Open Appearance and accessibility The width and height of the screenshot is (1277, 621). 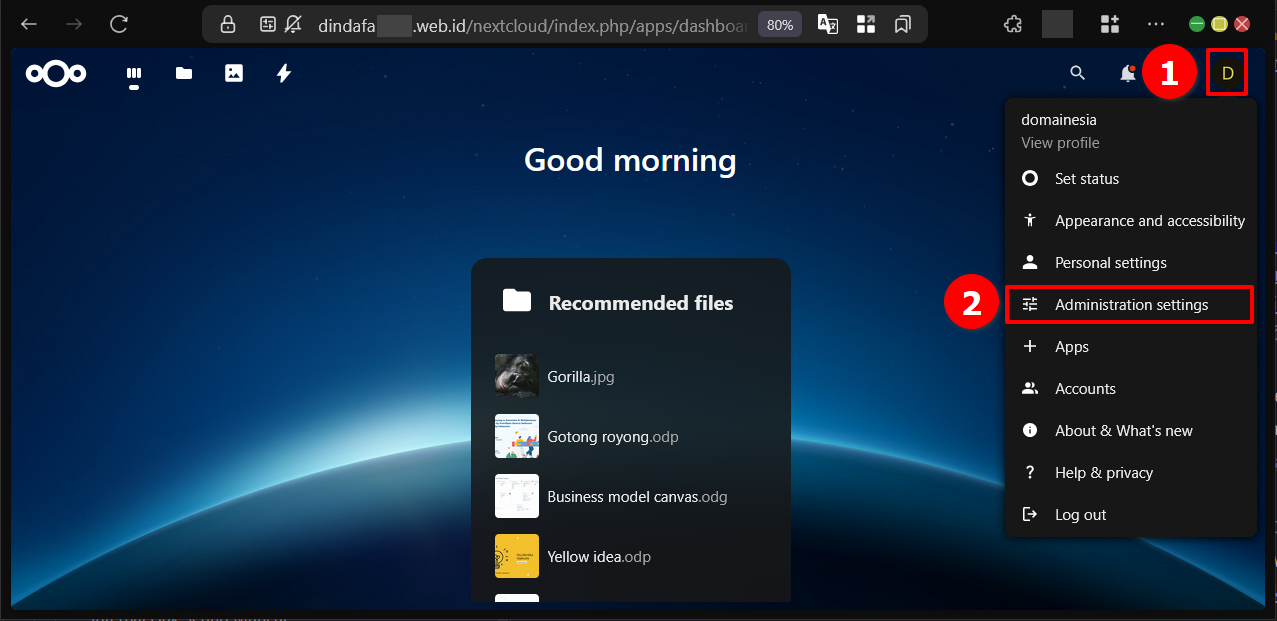[x=1149, y=221]
